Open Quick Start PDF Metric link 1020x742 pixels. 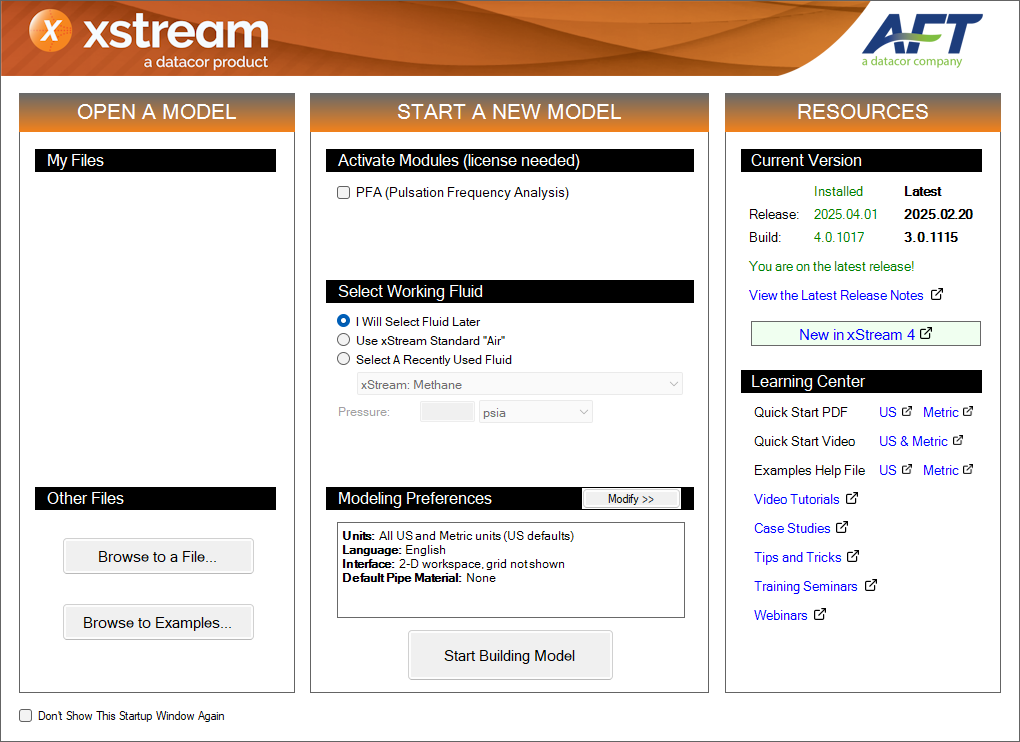[x=940, y=412]
